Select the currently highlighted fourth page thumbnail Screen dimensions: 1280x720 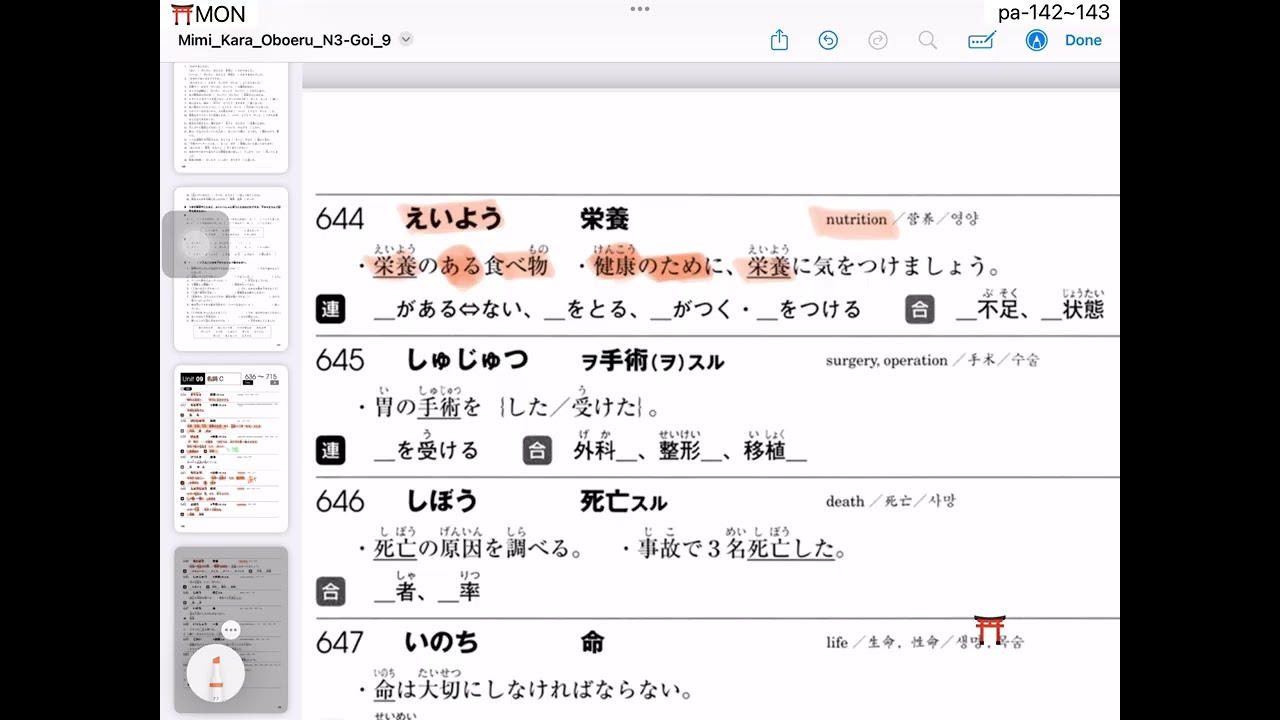[231, 629]
